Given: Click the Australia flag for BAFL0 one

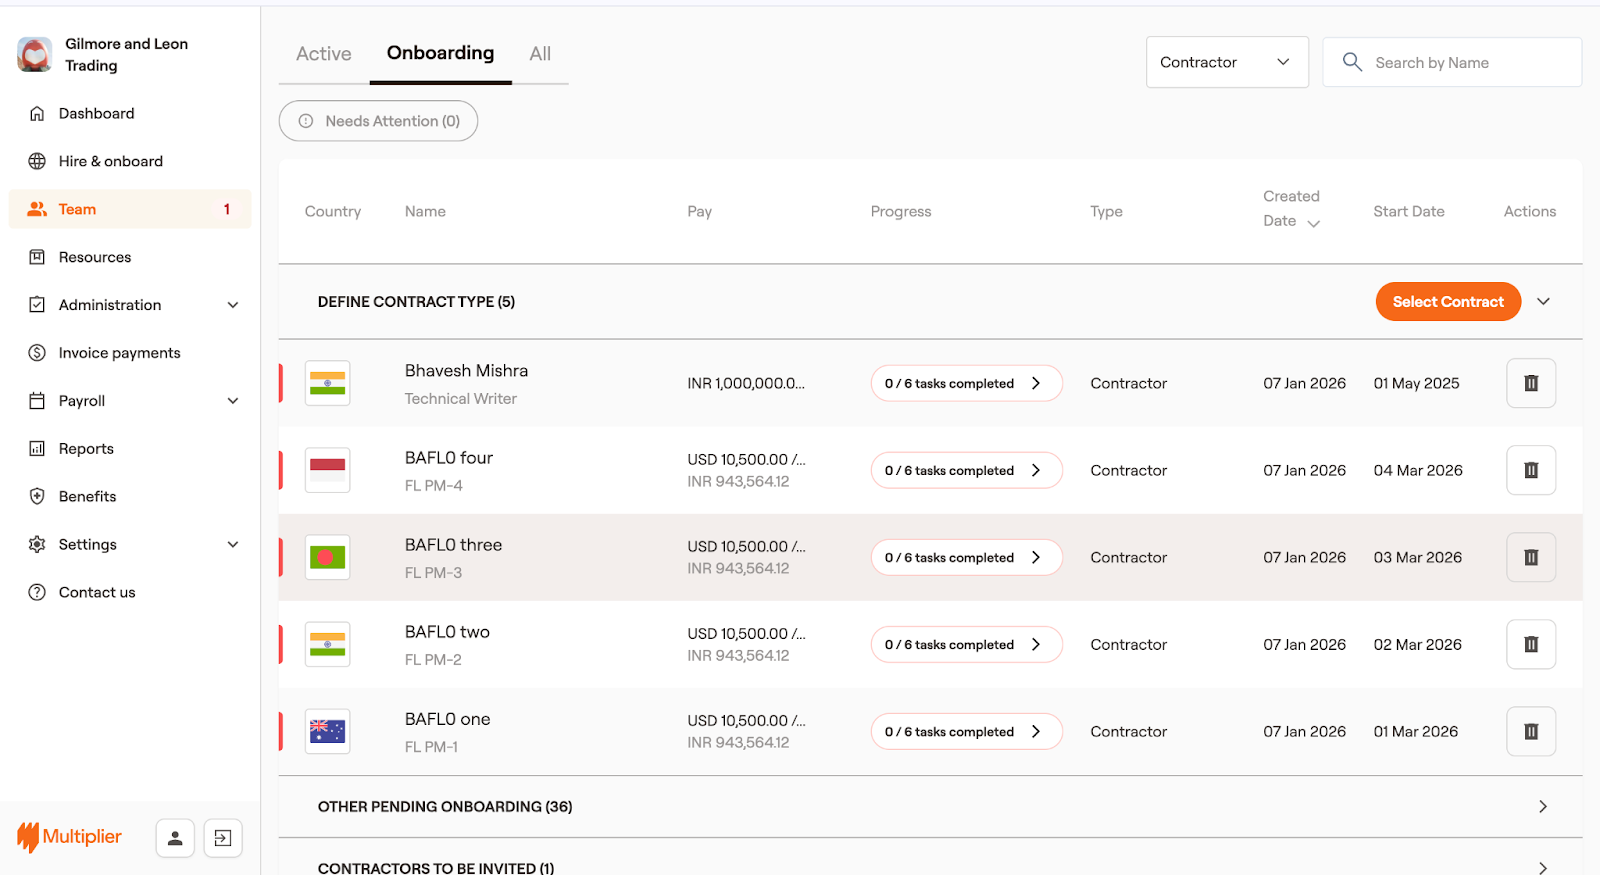Looking at the screenshot, I should 327,732.
